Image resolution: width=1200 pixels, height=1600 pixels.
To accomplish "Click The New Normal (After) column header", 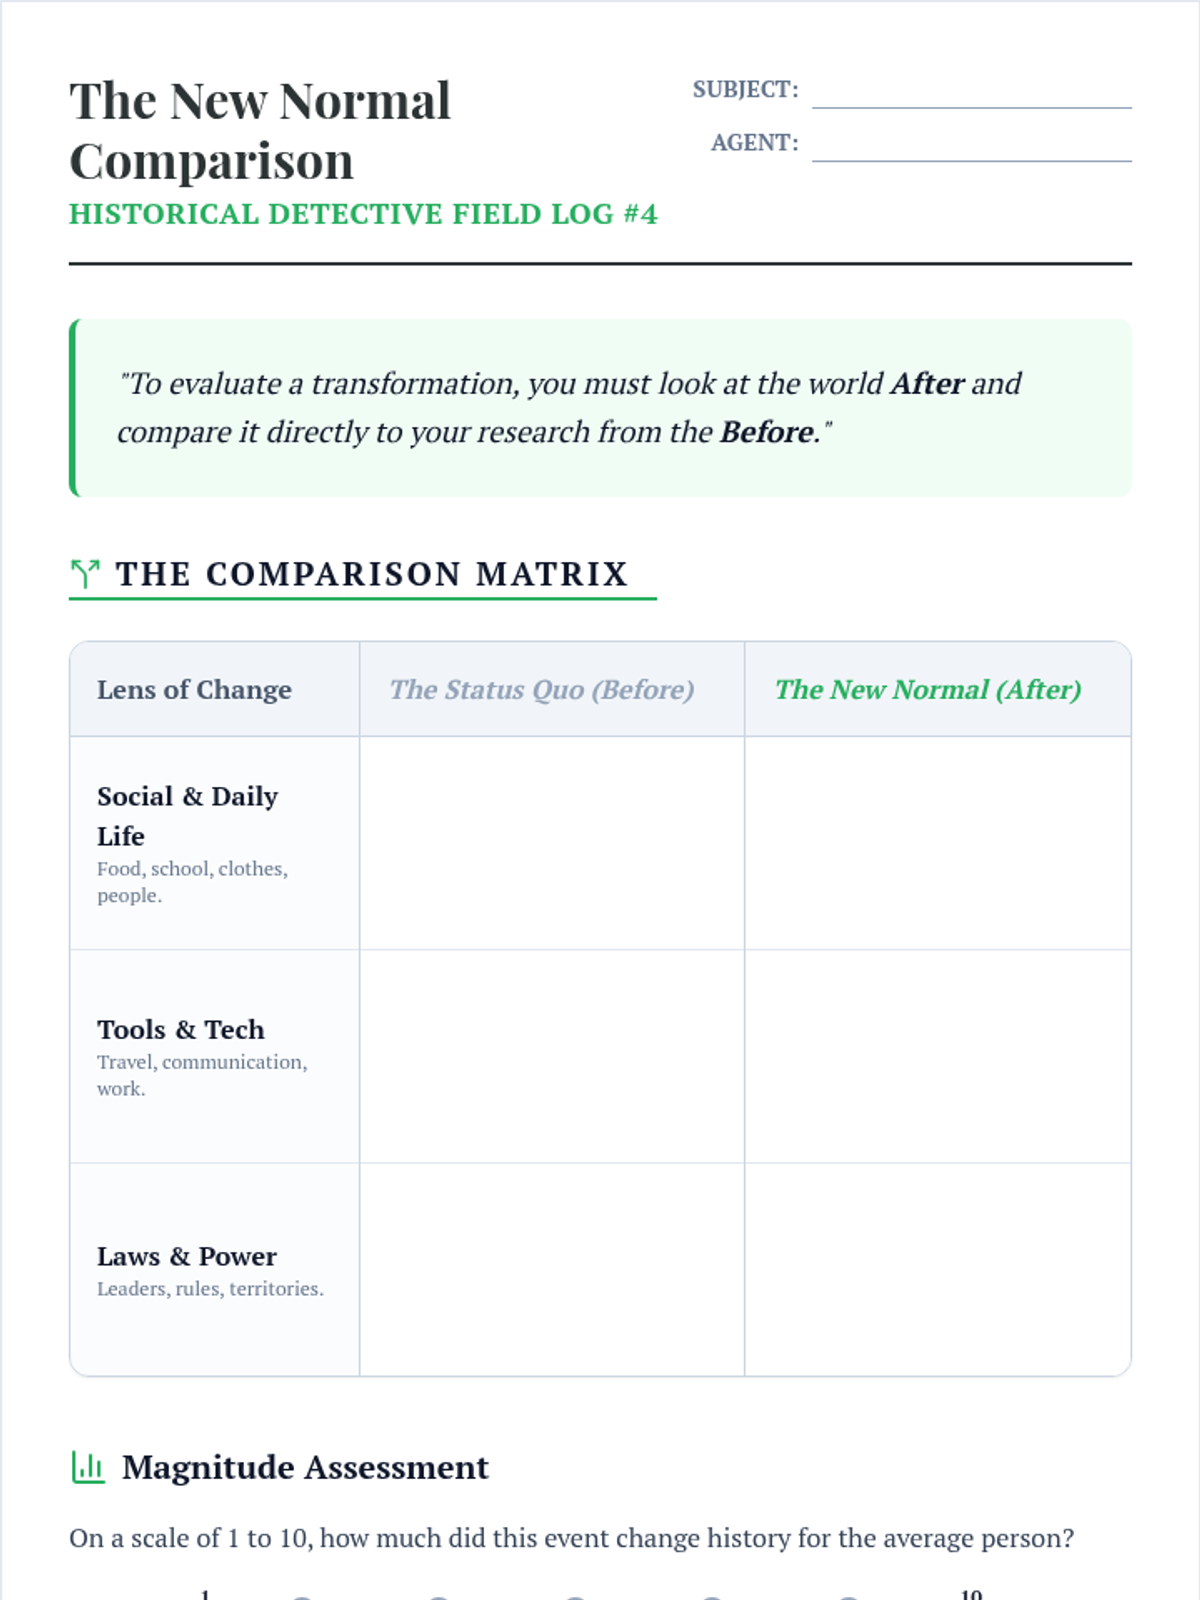I will (x=928, y=690).
